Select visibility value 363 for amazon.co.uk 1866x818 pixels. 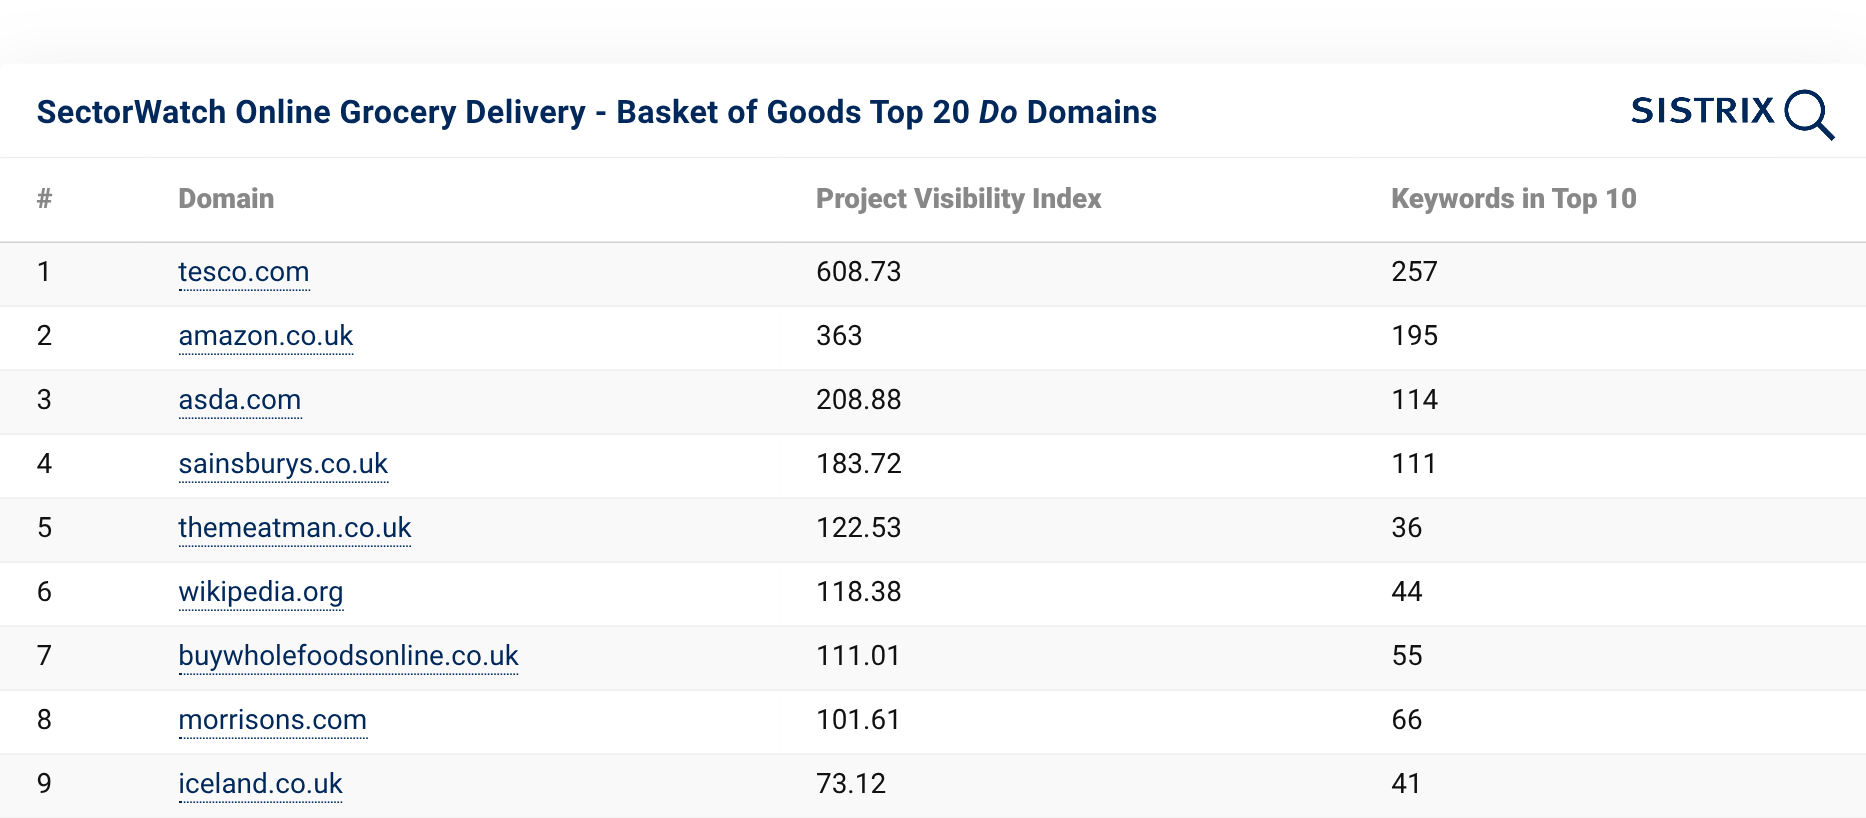point(839,336)
